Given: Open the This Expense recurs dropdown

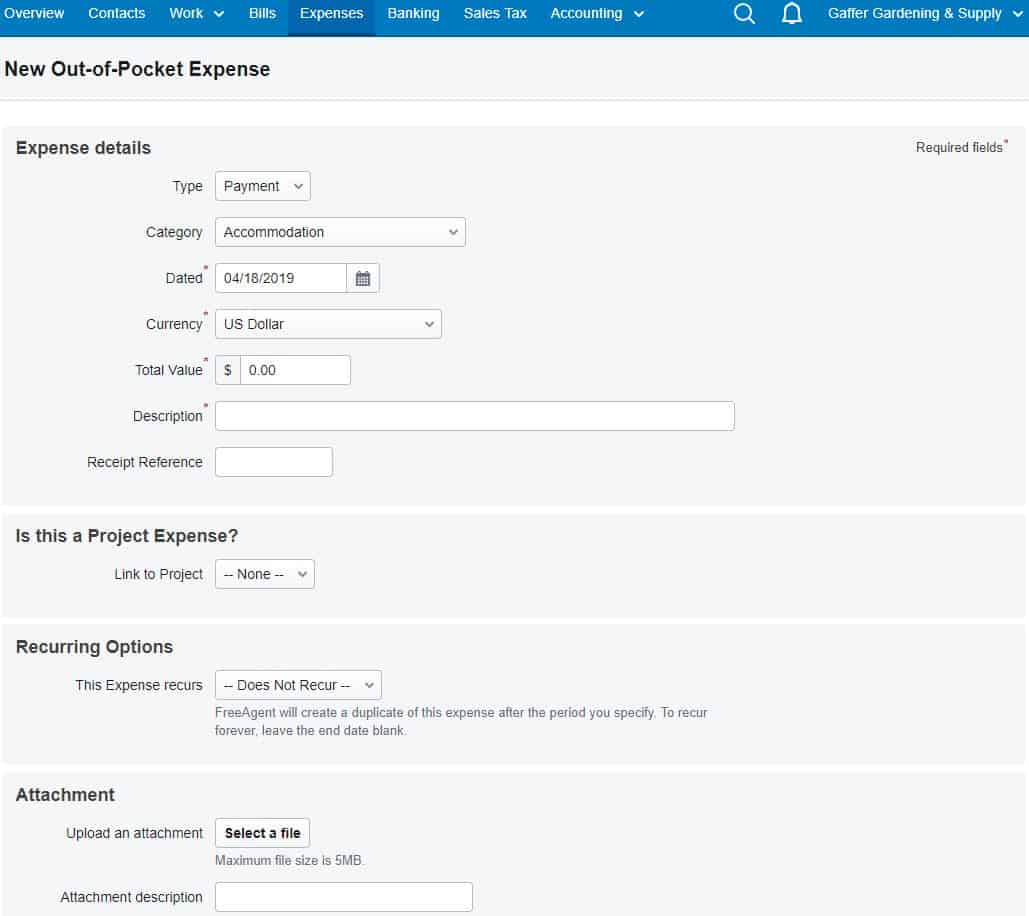Looking at the screenshot, I should [298, 685].
